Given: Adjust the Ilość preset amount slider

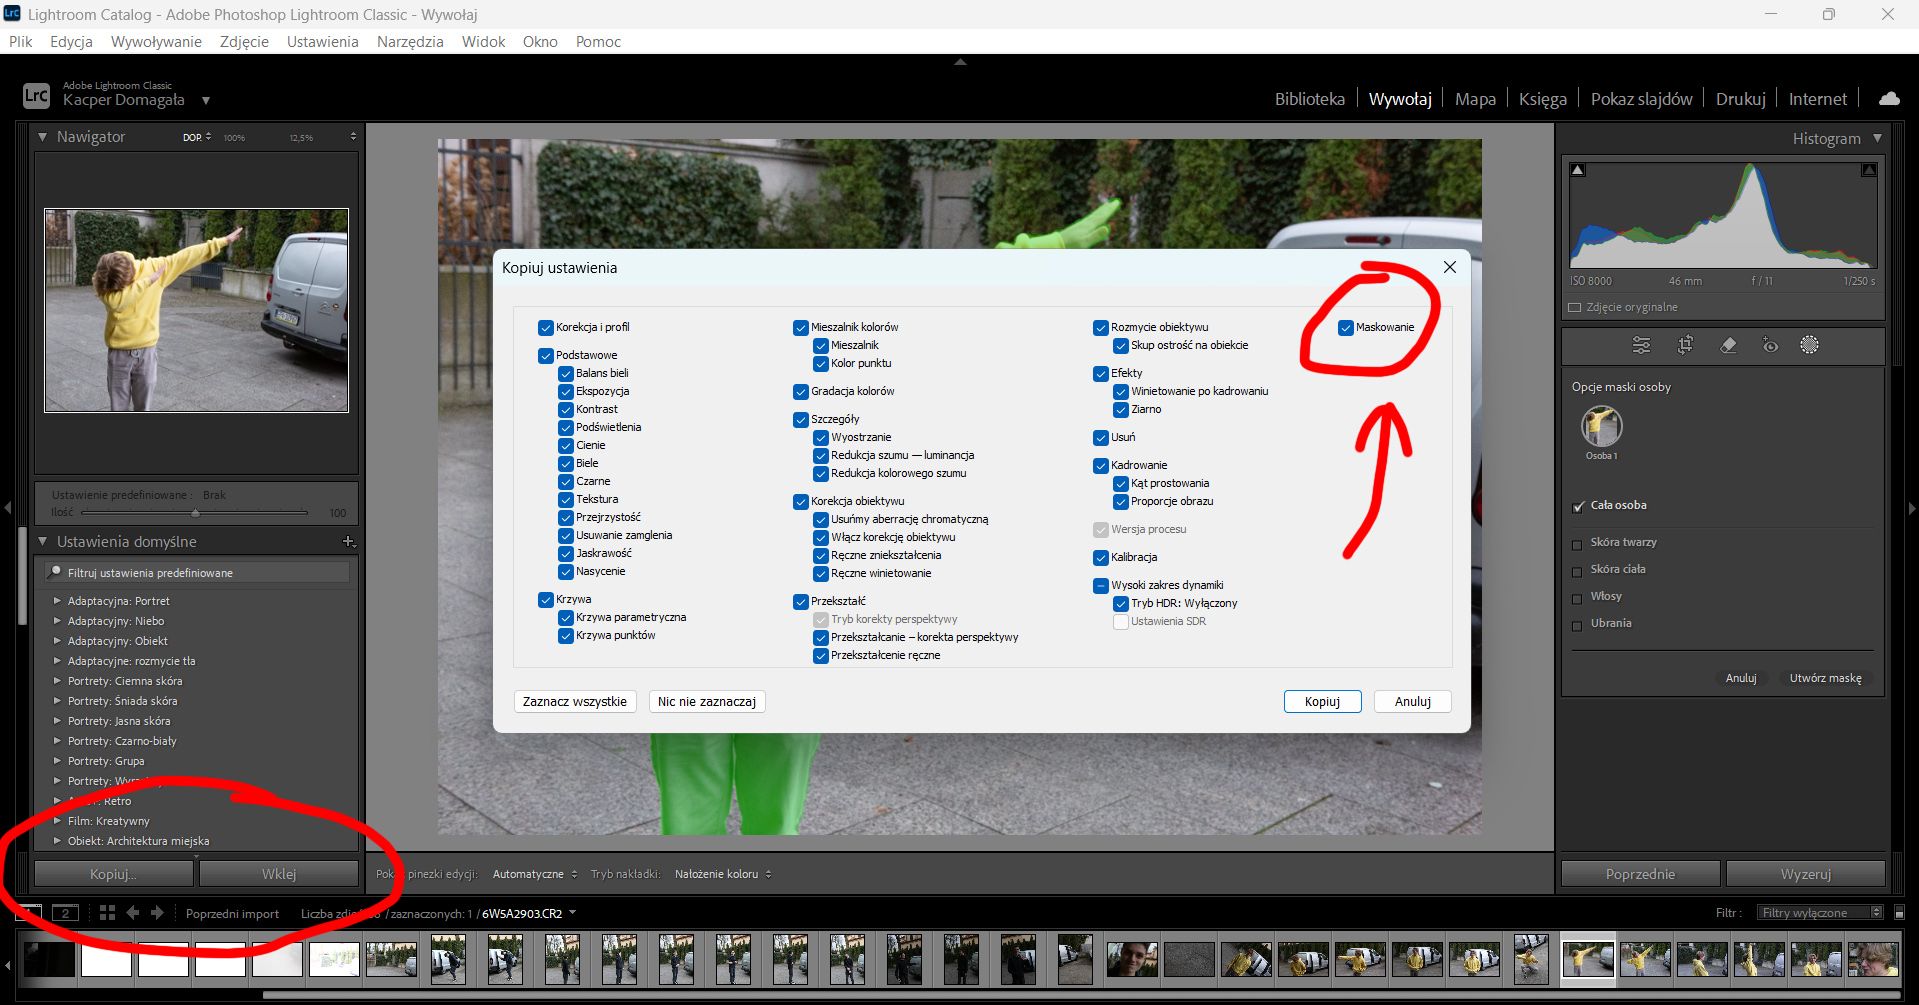Looking at the screenshot, I should pyautogui.click(x=195, y=512).
